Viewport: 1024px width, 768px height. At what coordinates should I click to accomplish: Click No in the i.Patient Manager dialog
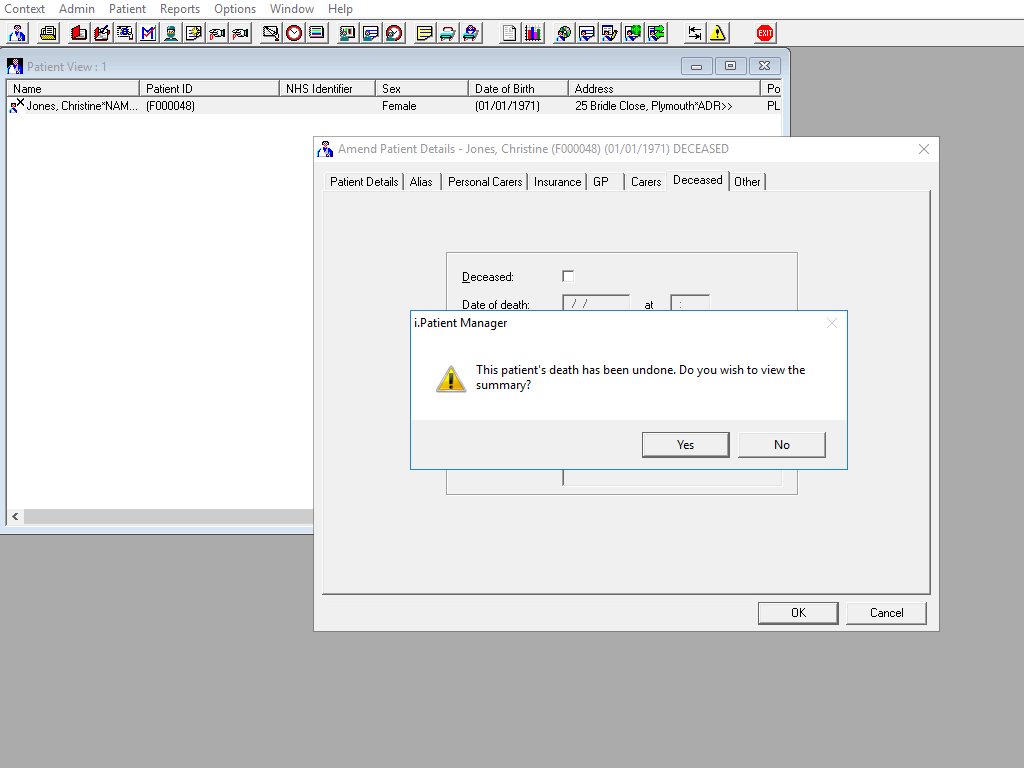point(782,445)
